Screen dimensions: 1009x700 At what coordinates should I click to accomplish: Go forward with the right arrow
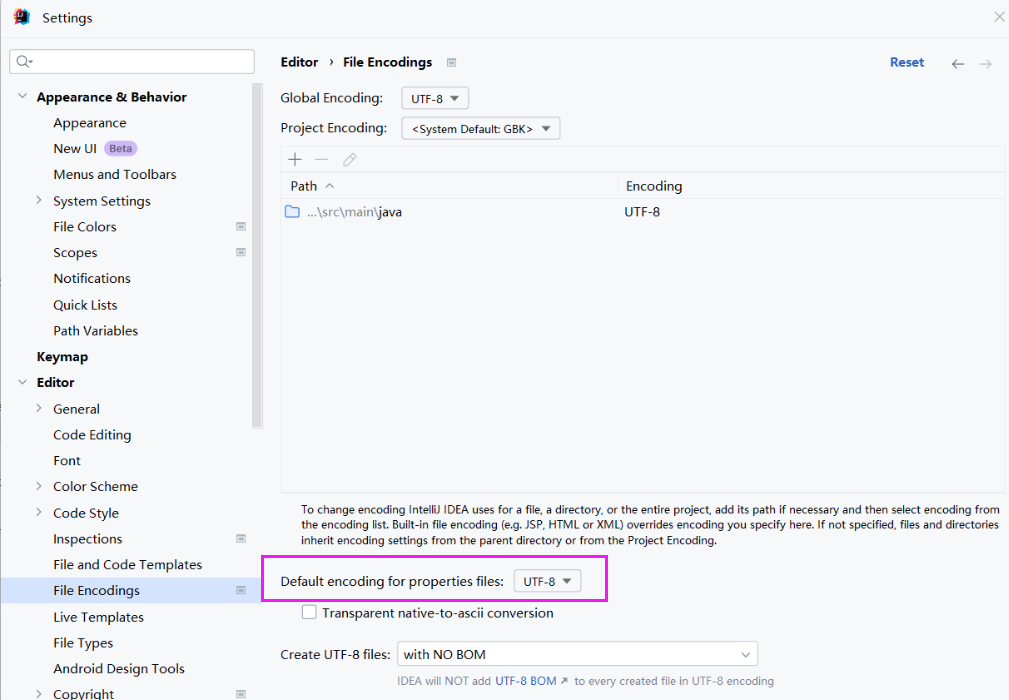pos(985,63)
